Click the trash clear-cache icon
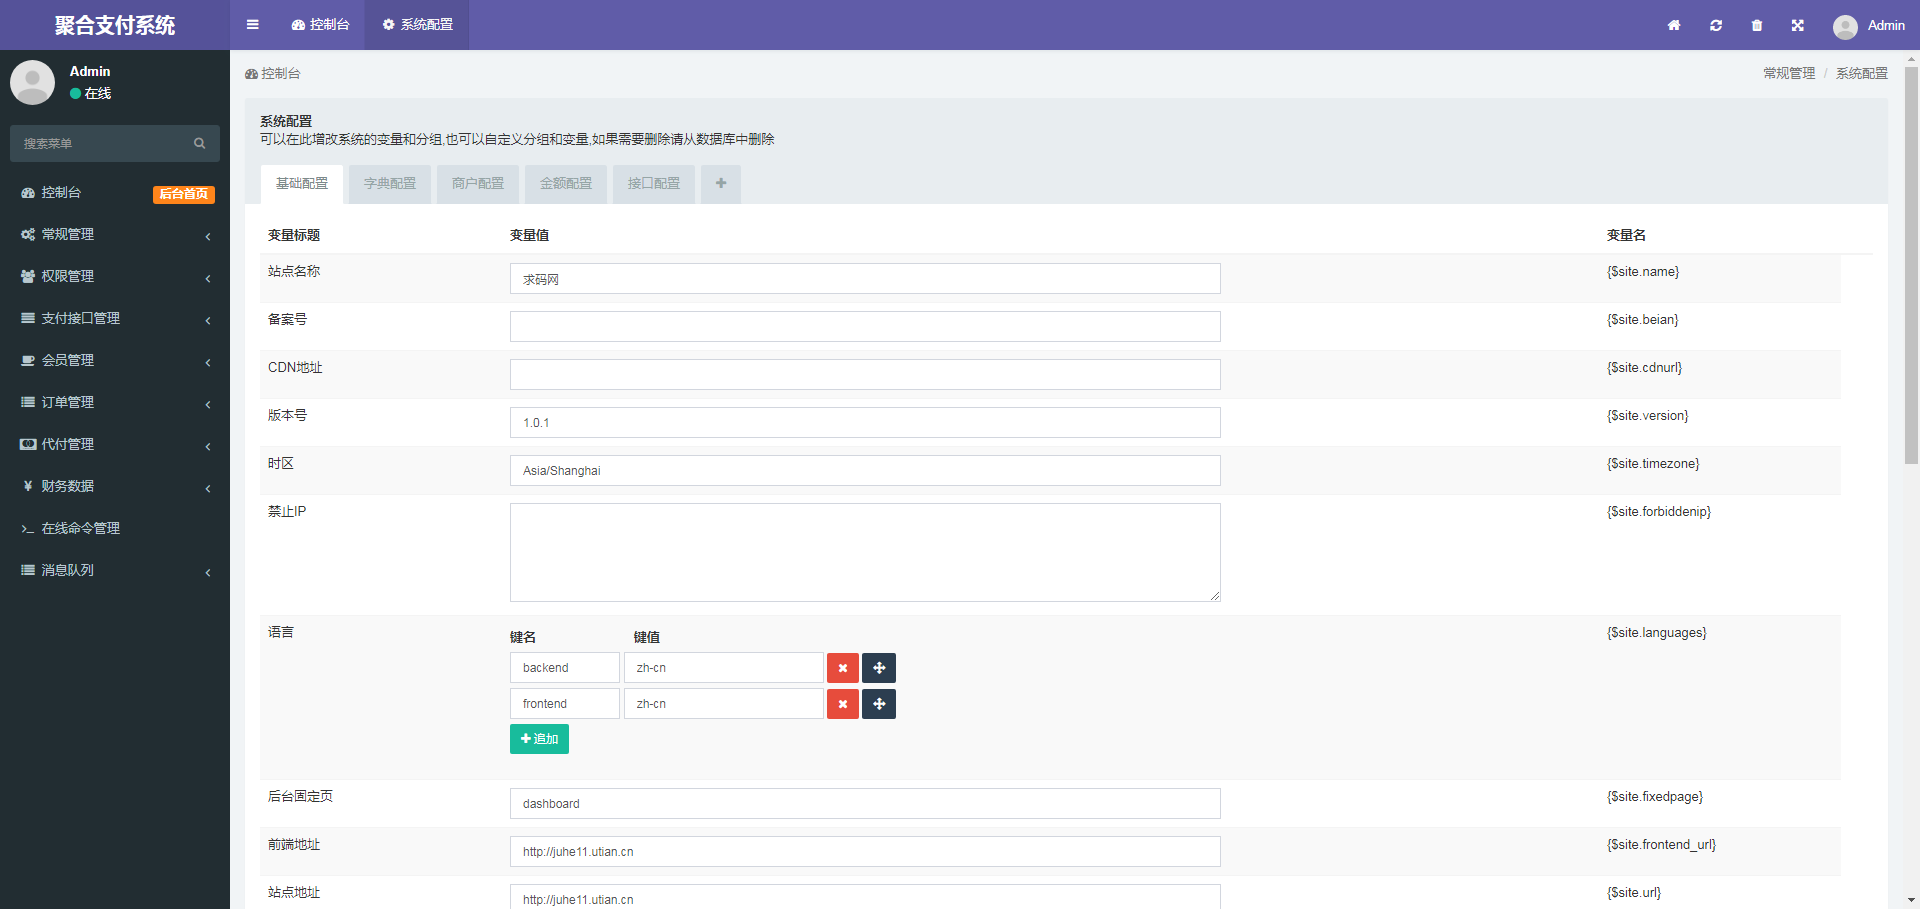The image size is (1920, 909). [1757, 25]
